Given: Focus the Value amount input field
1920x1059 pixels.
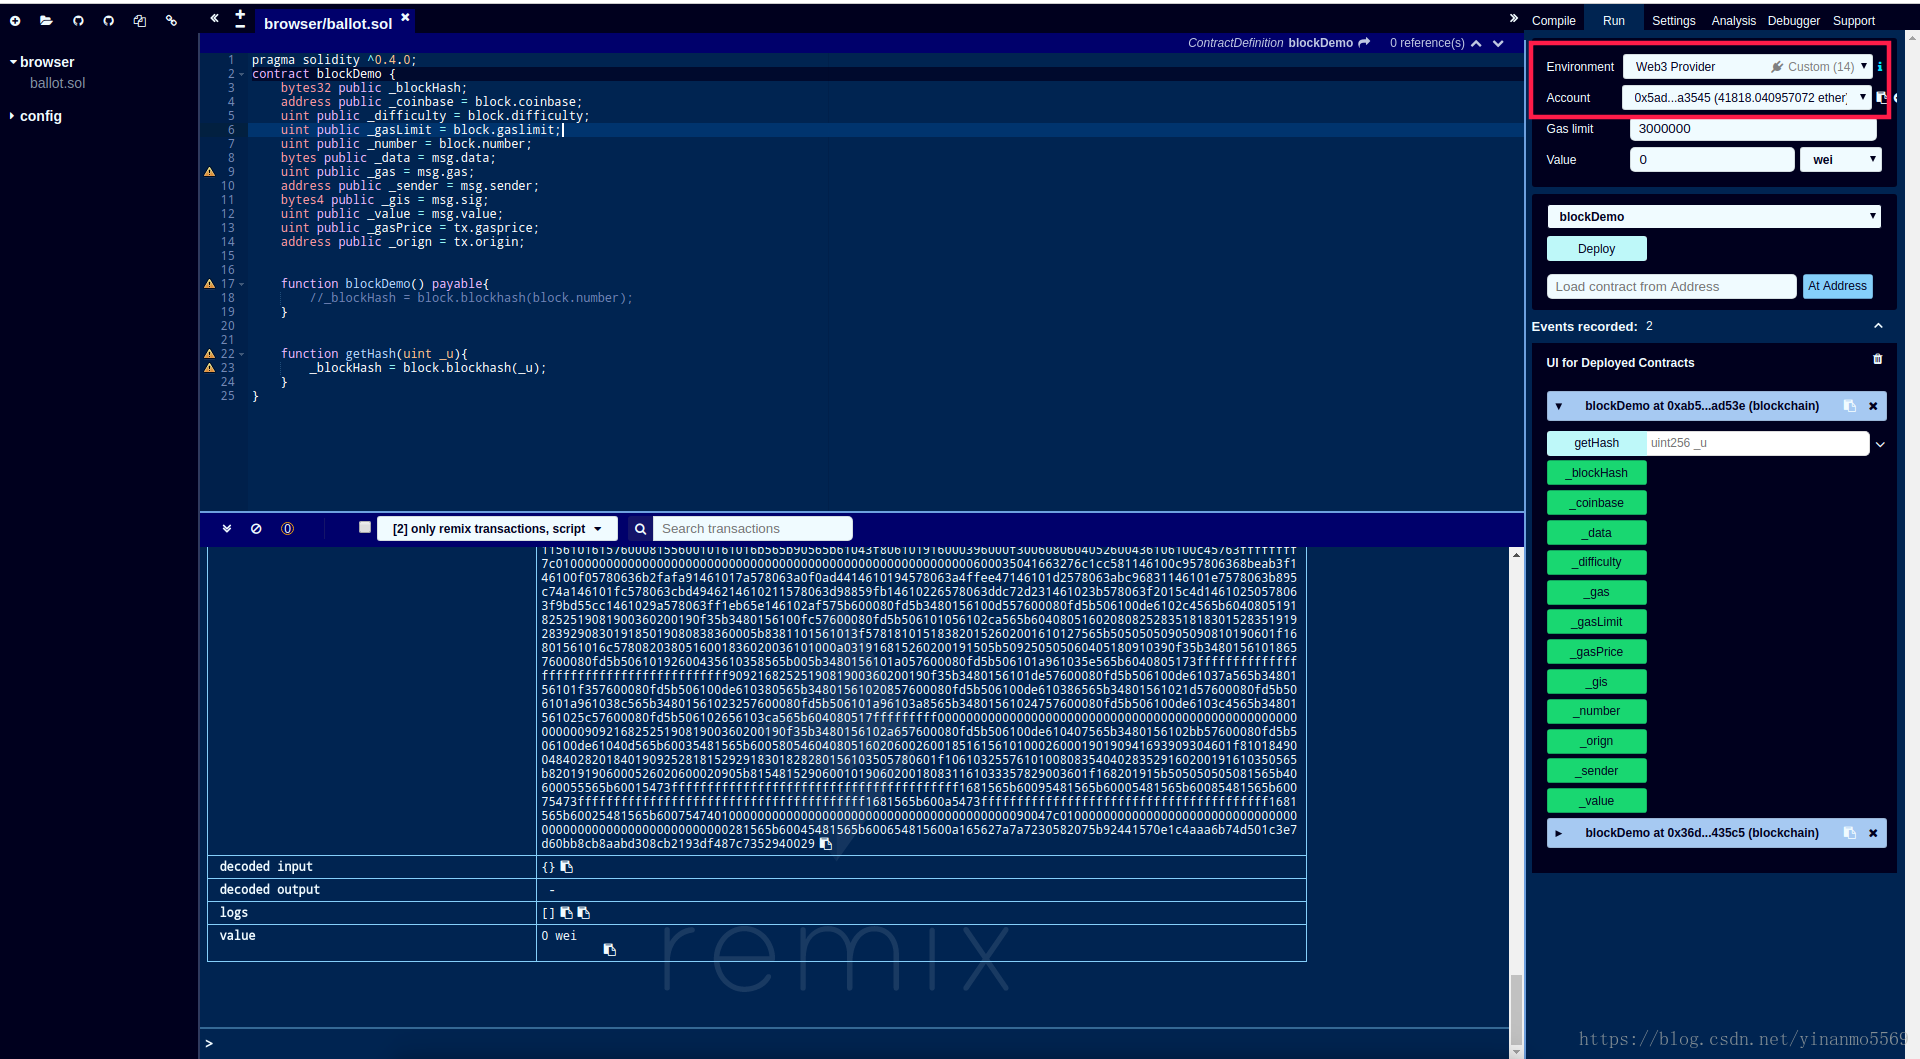Looking at the screenshot, I should pyautogui.click(x=1712, y=160).
